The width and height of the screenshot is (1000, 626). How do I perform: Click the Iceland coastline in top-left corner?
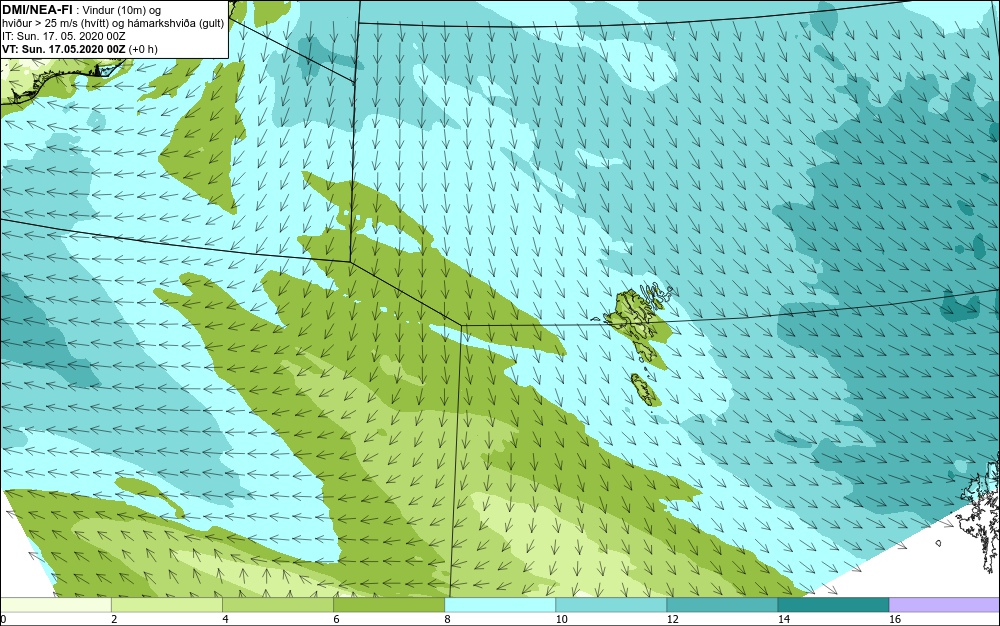pyautogui.click(x=61, y=80)
